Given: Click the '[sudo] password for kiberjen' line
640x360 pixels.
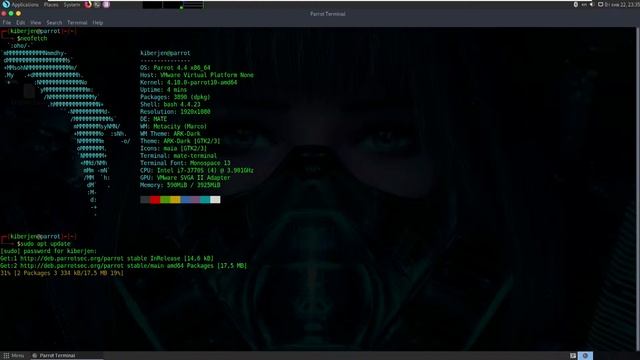Looking at the screenshot, I should (49, 251).
